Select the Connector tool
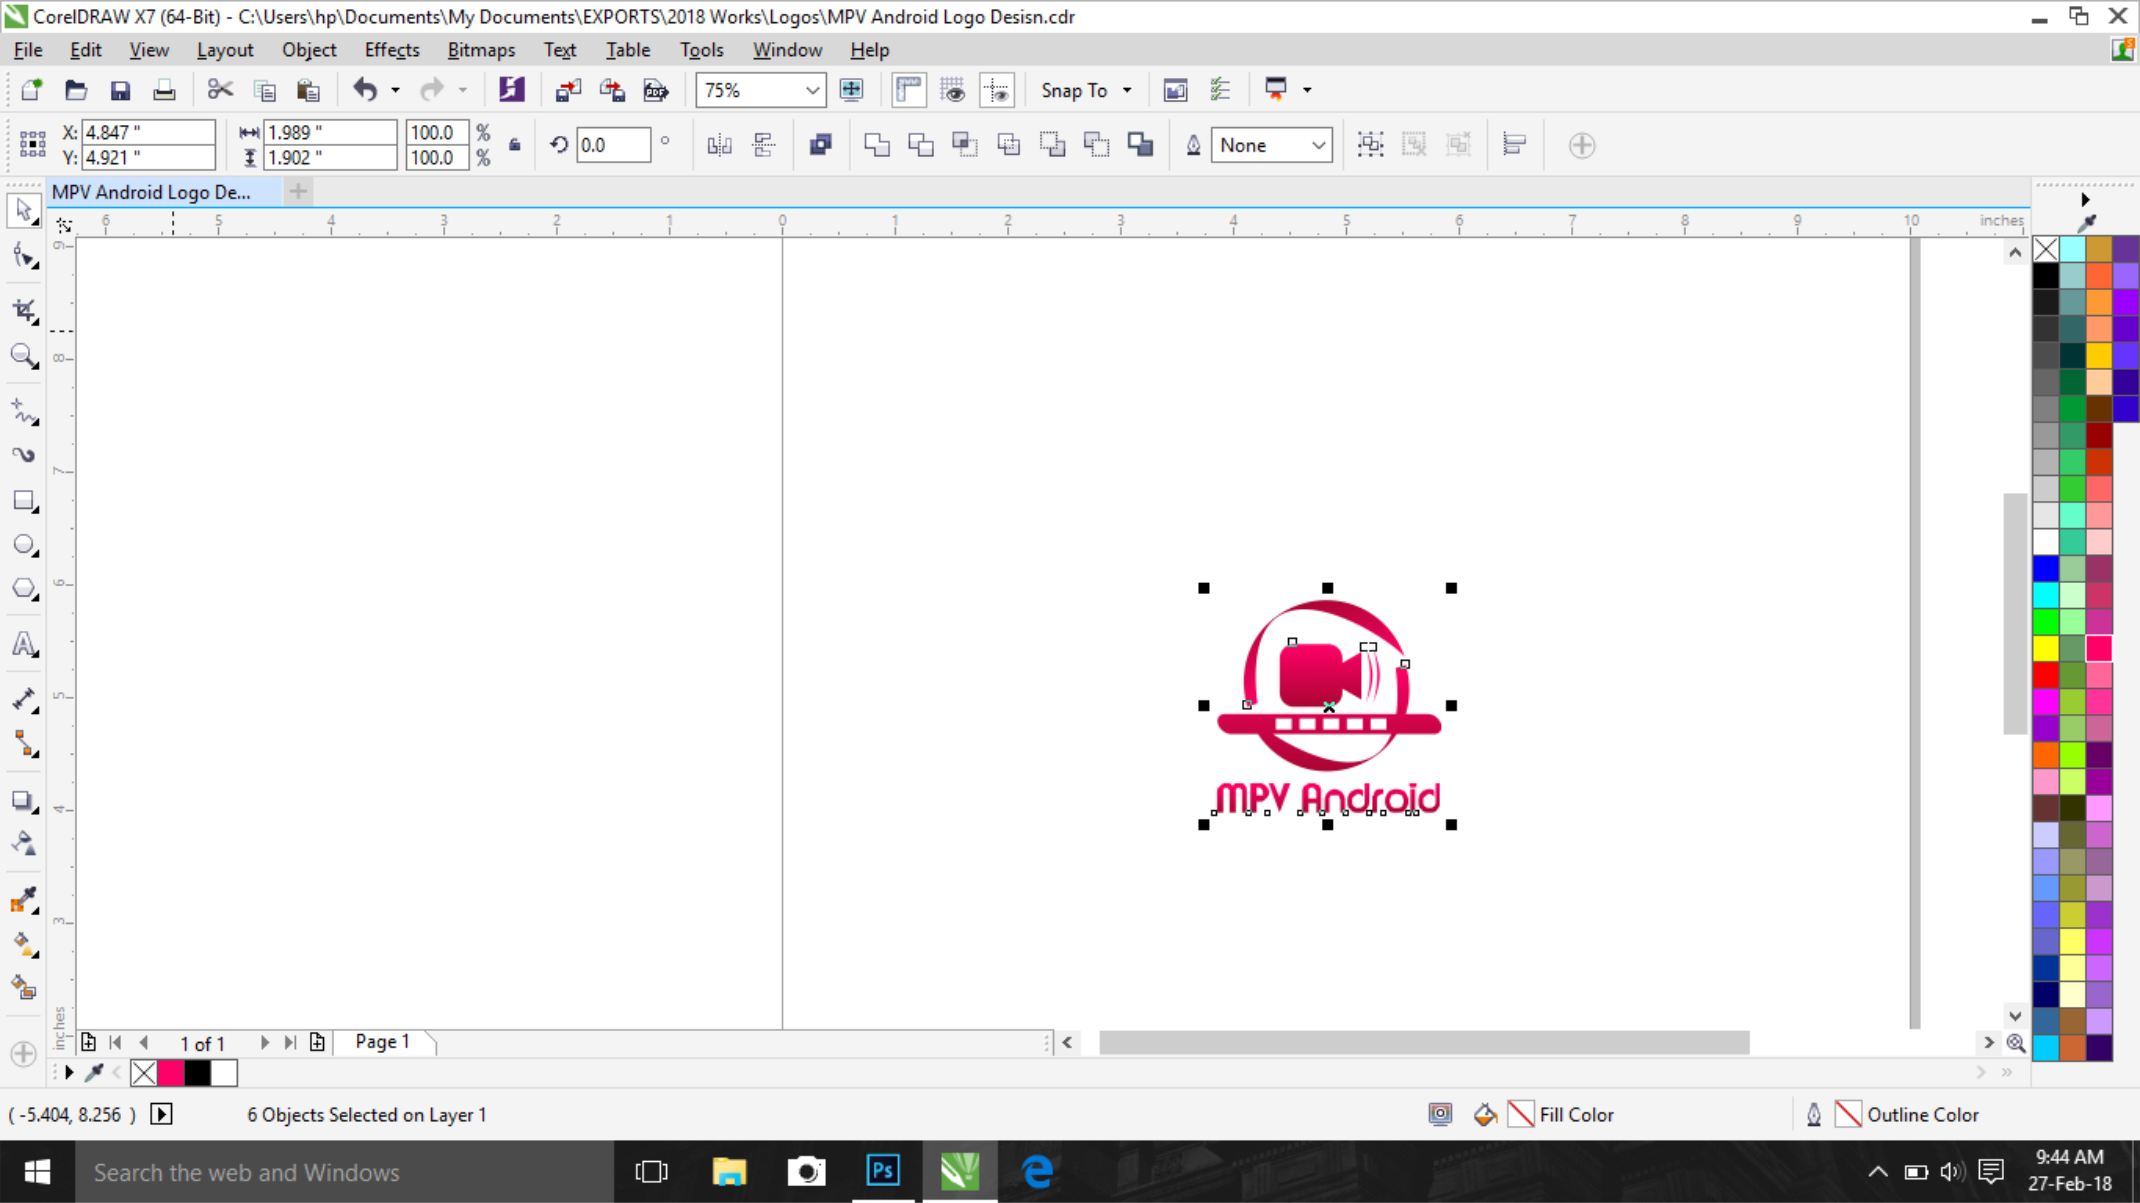 24,744
